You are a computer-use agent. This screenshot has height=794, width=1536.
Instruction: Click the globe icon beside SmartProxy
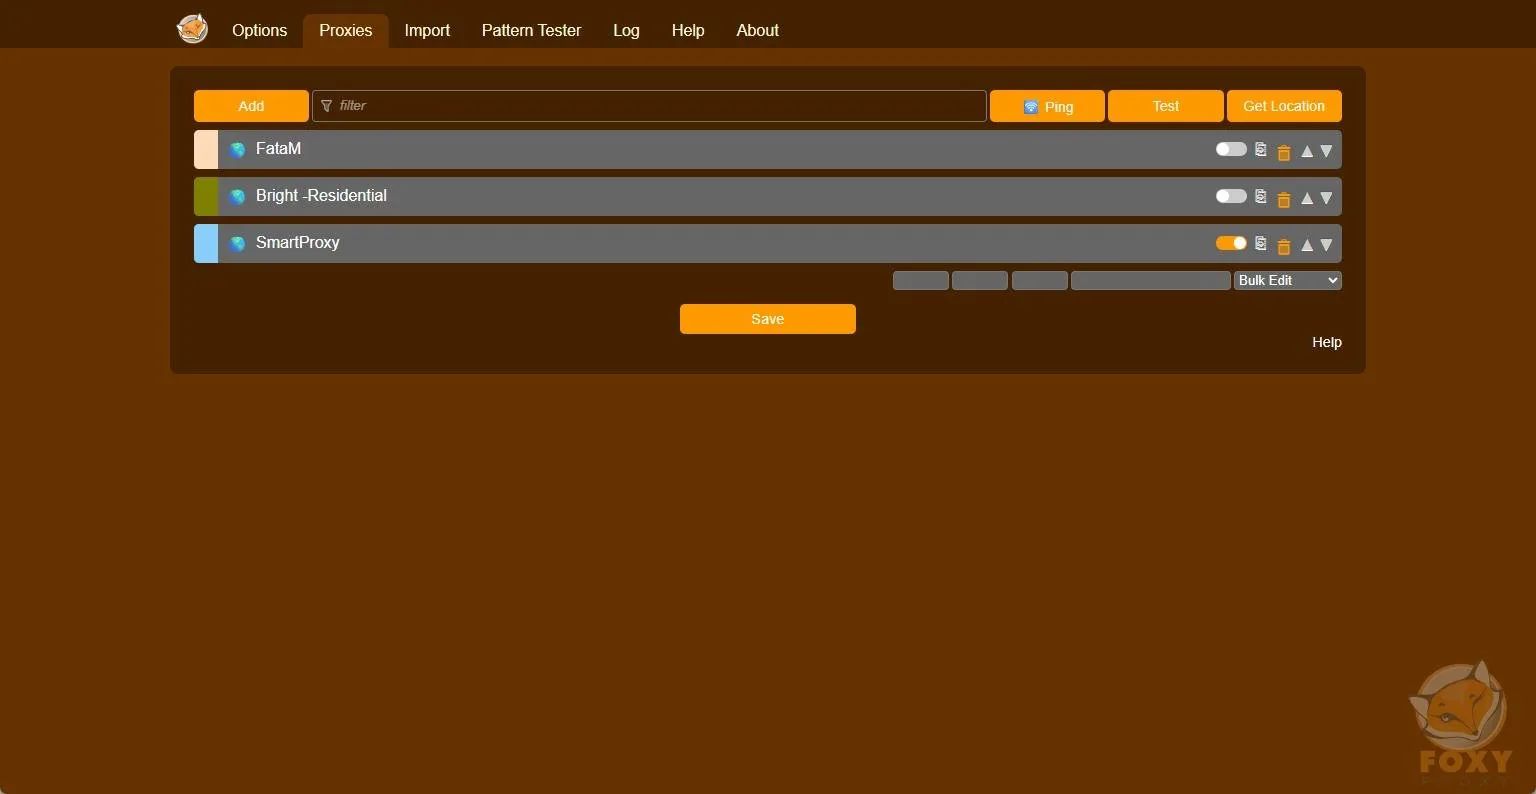(237, 244)
